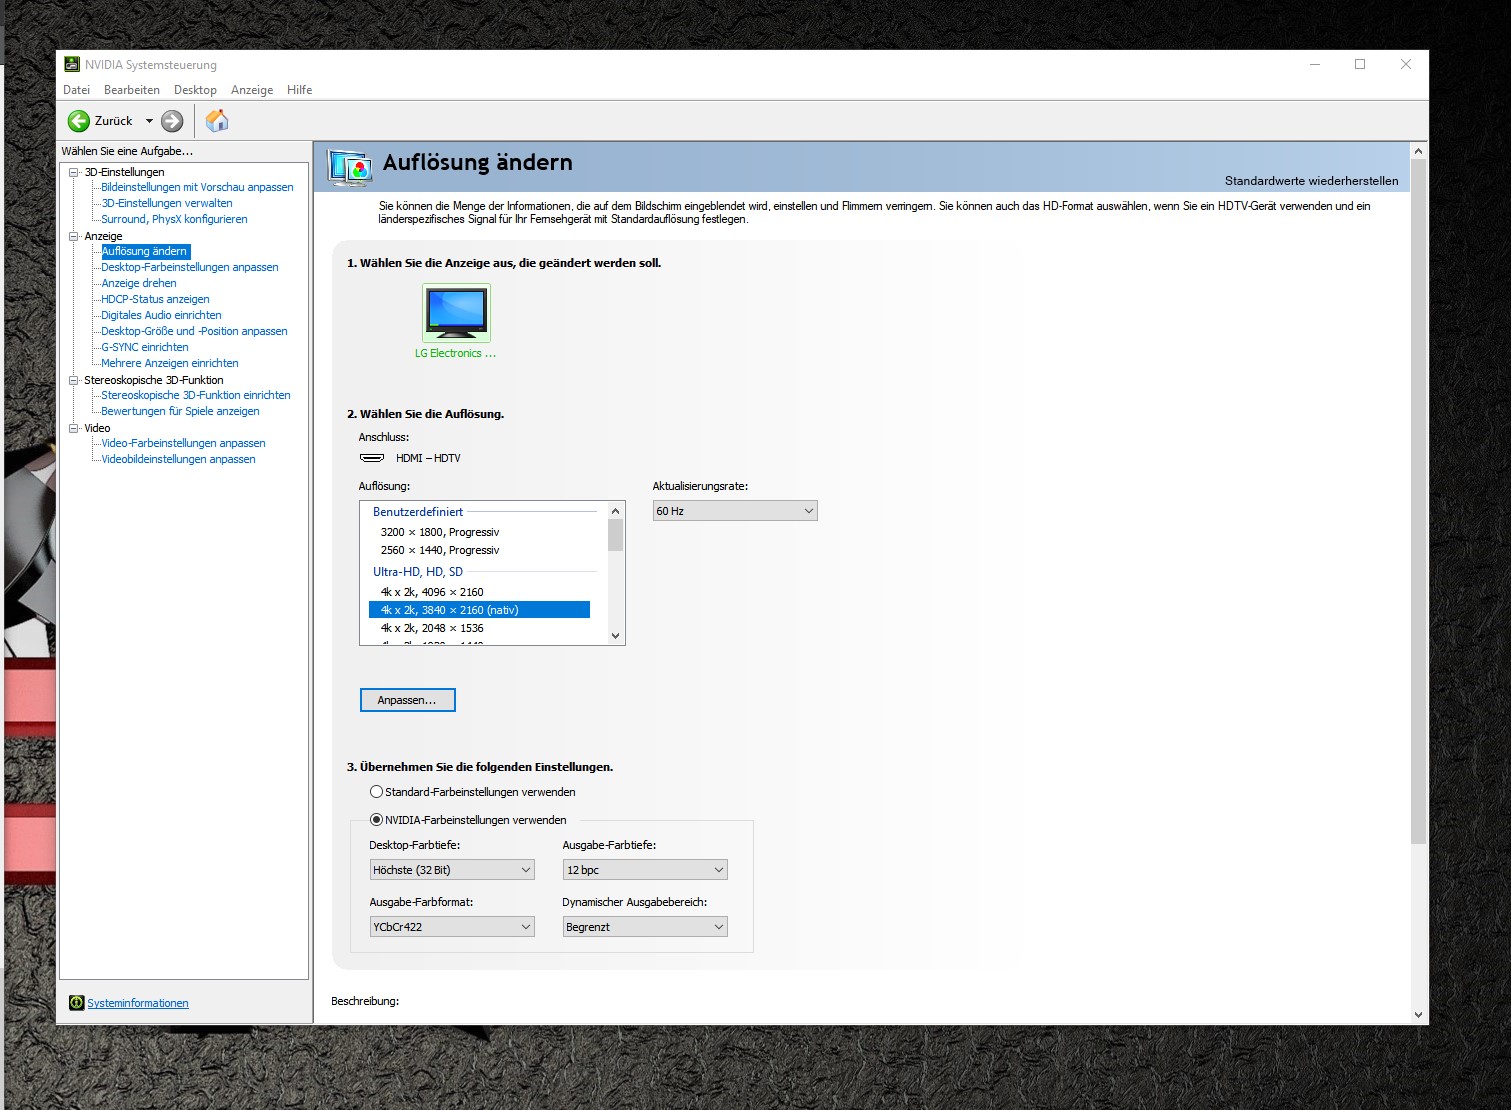This screenshot has width=1511, height=1110.
Task: Click the Ultra-HD, HD, SD group header
Action: click(418, 572)
